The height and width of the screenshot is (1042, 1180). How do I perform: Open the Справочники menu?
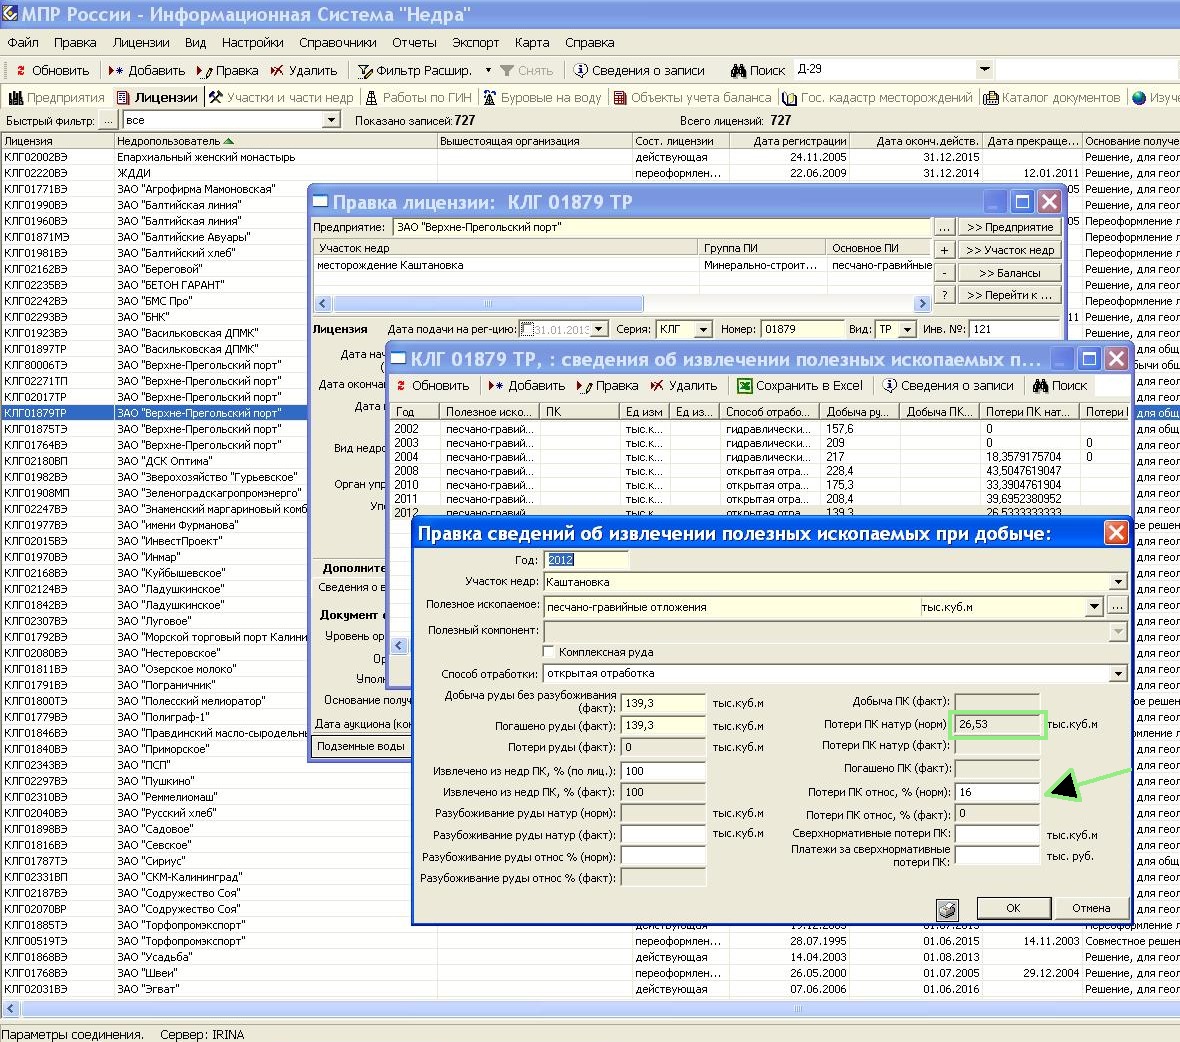coord(337,43)
